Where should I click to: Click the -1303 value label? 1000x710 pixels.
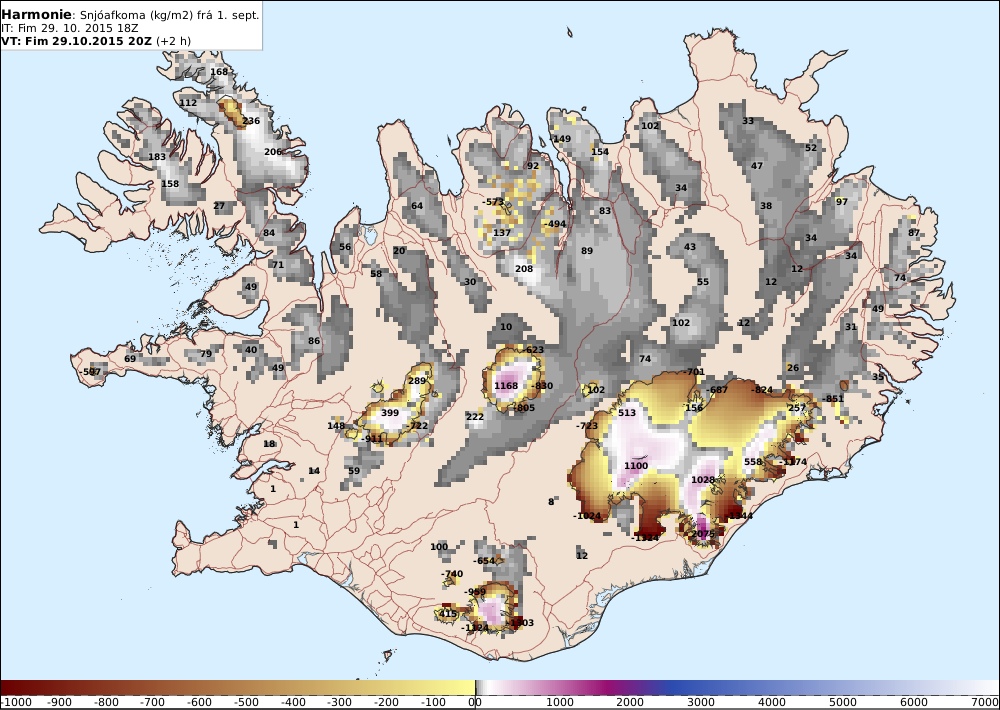pos(520,623)
